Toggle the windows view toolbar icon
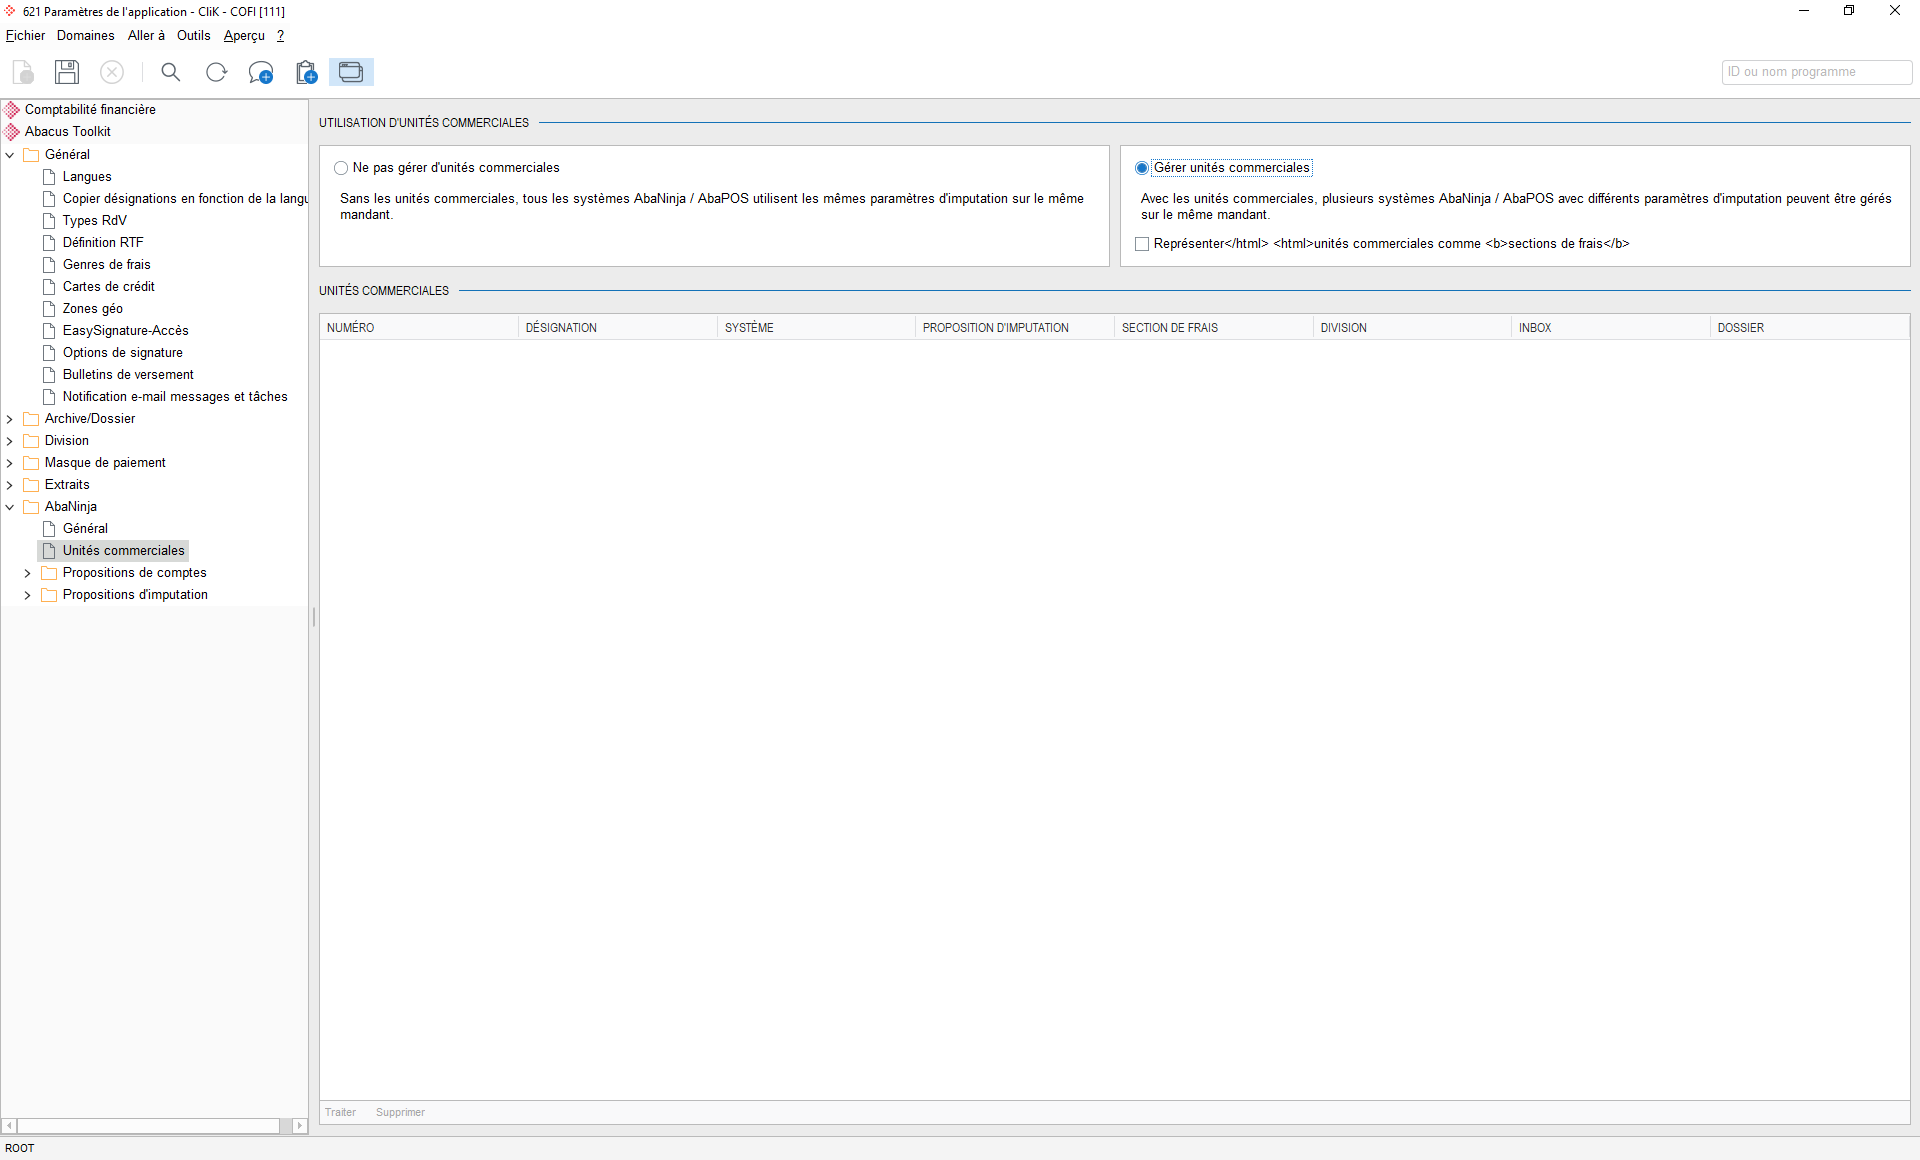 (x=351, y=72)
